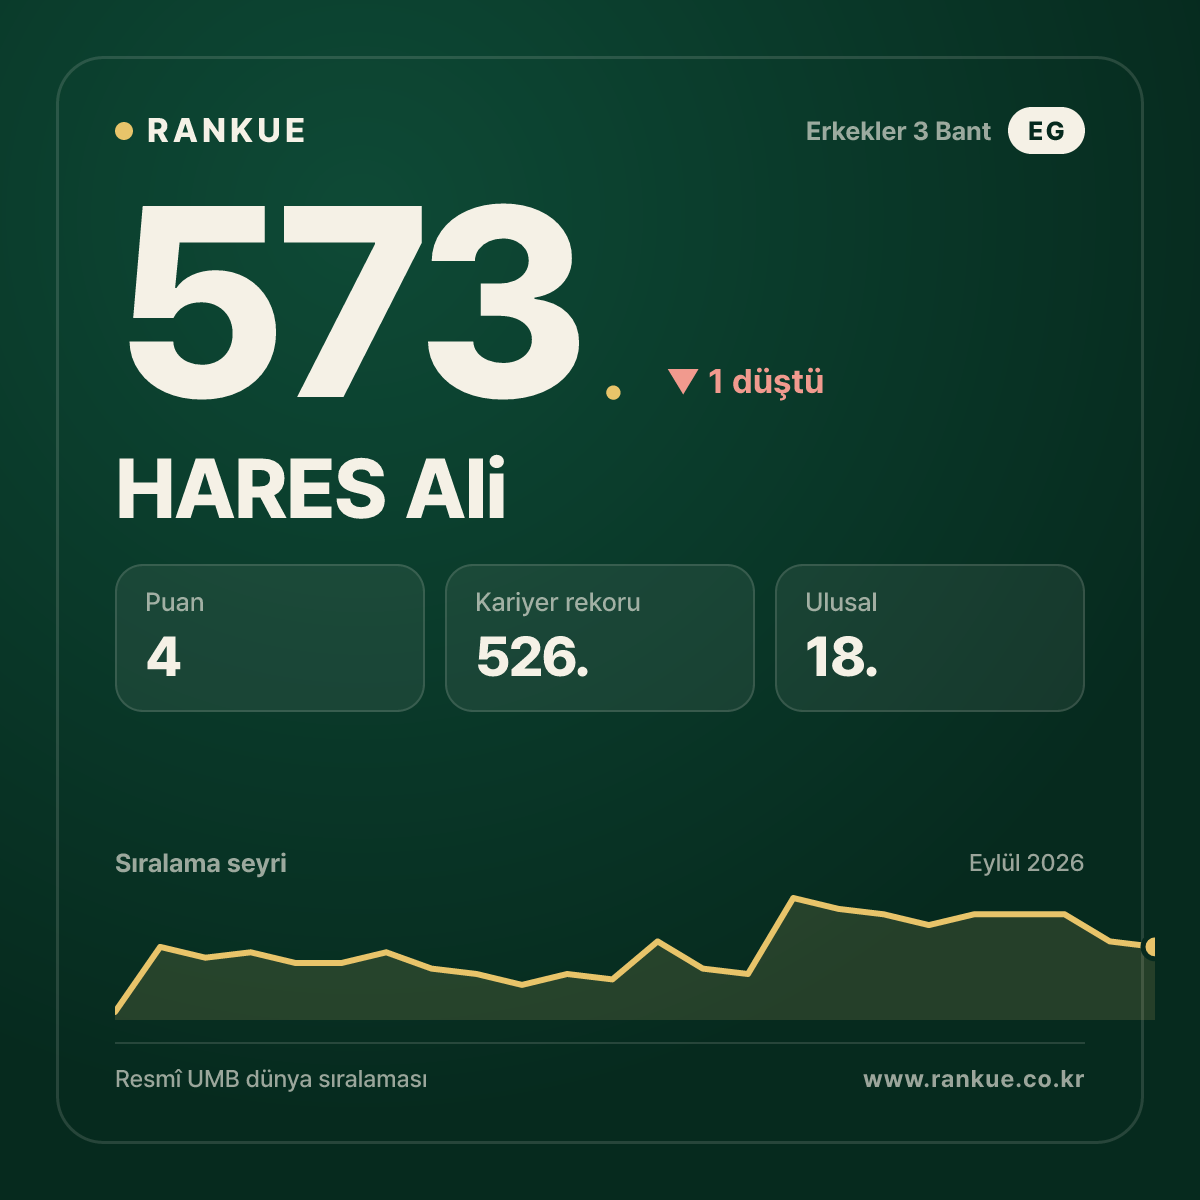The width and height of the screenshot is (1200, 1200).
Task: Click the EG country badge
Action: click(1046, 131)
